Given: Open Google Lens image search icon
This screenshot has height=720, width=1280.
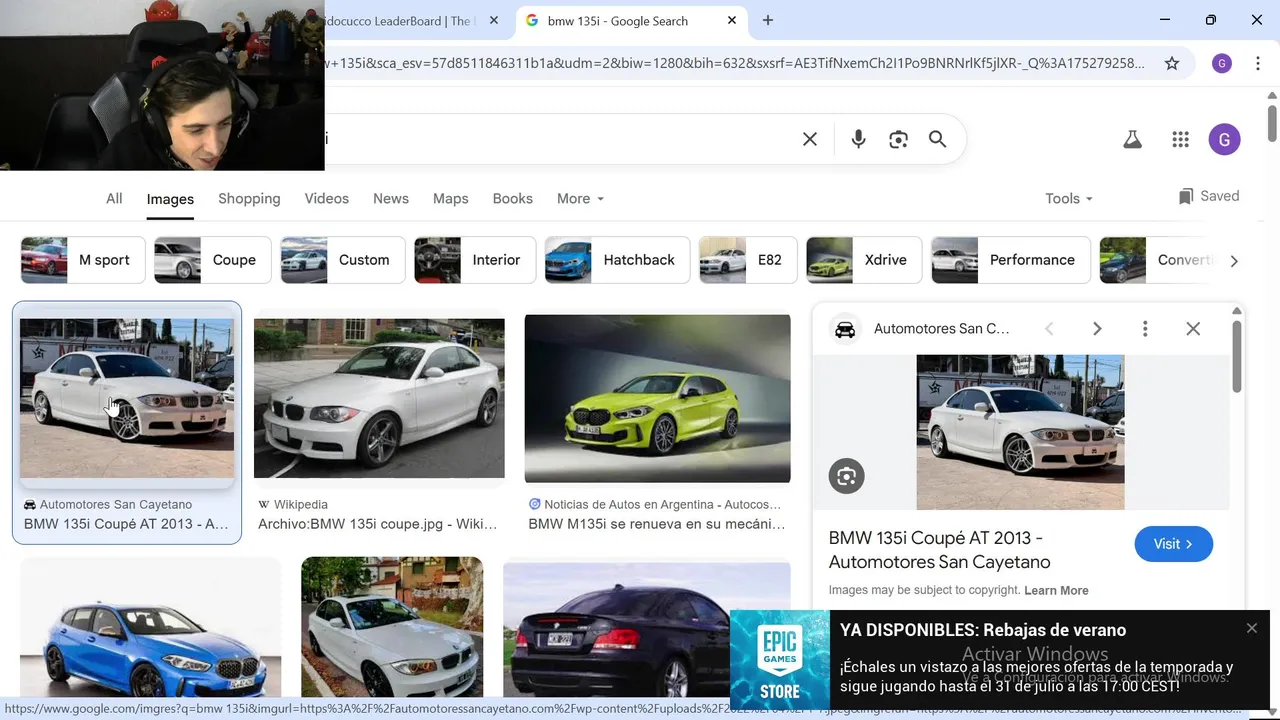Looking at the screenshot, I should pos(898,139).
